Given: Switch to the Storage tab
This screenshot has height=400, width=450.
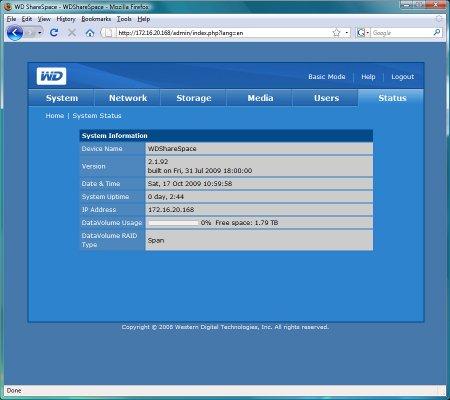Looking at the screenshot, I should pos(194,98).
